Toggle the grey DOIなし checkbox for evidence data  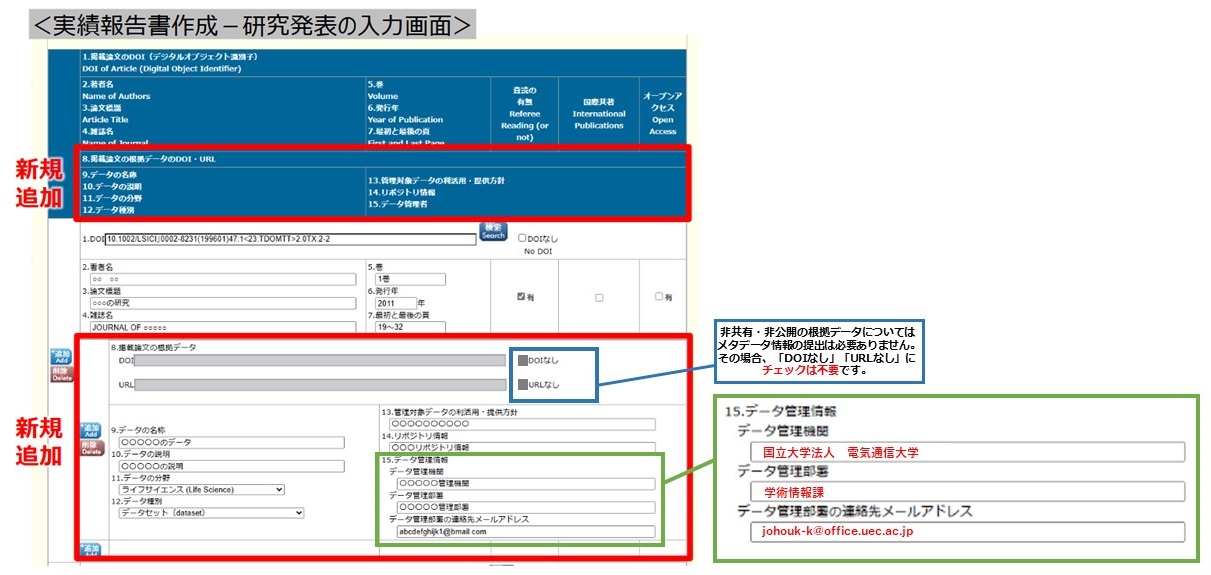click(x=522, y=360)
